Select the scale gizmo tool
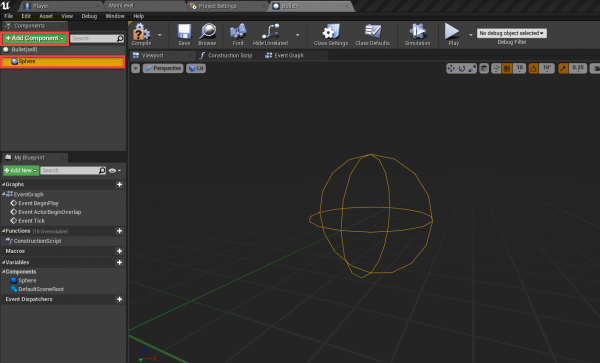 tap(472, 68)
